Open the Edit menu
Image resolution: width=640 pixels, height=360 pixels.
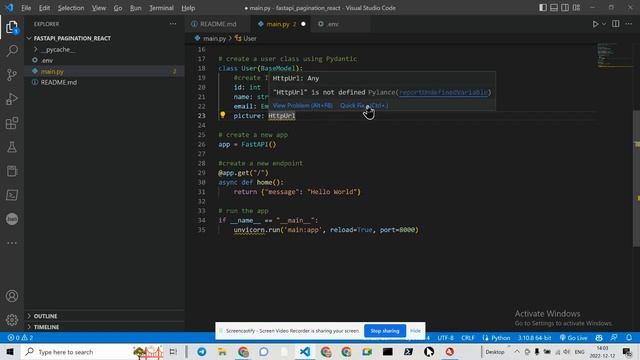tap(44, 8)
